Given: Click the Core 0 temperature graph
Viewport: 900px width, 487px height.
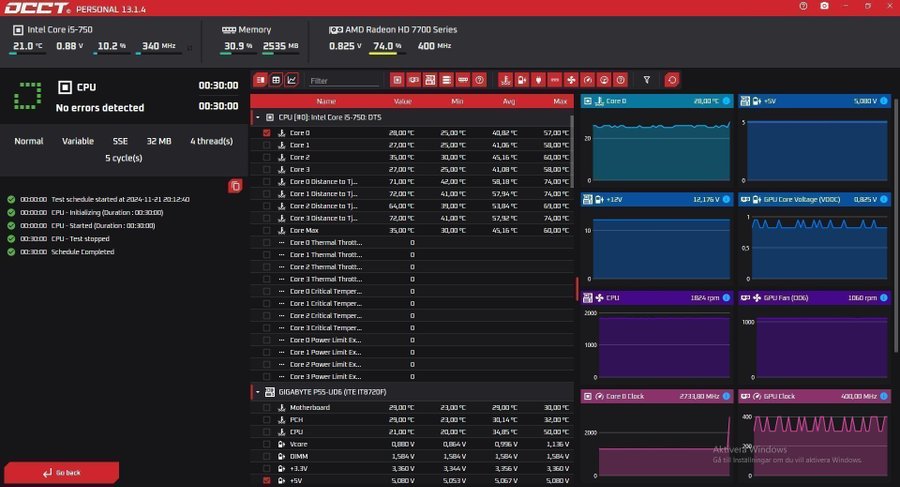Looking at the screenshot, I should coord(661,150).
